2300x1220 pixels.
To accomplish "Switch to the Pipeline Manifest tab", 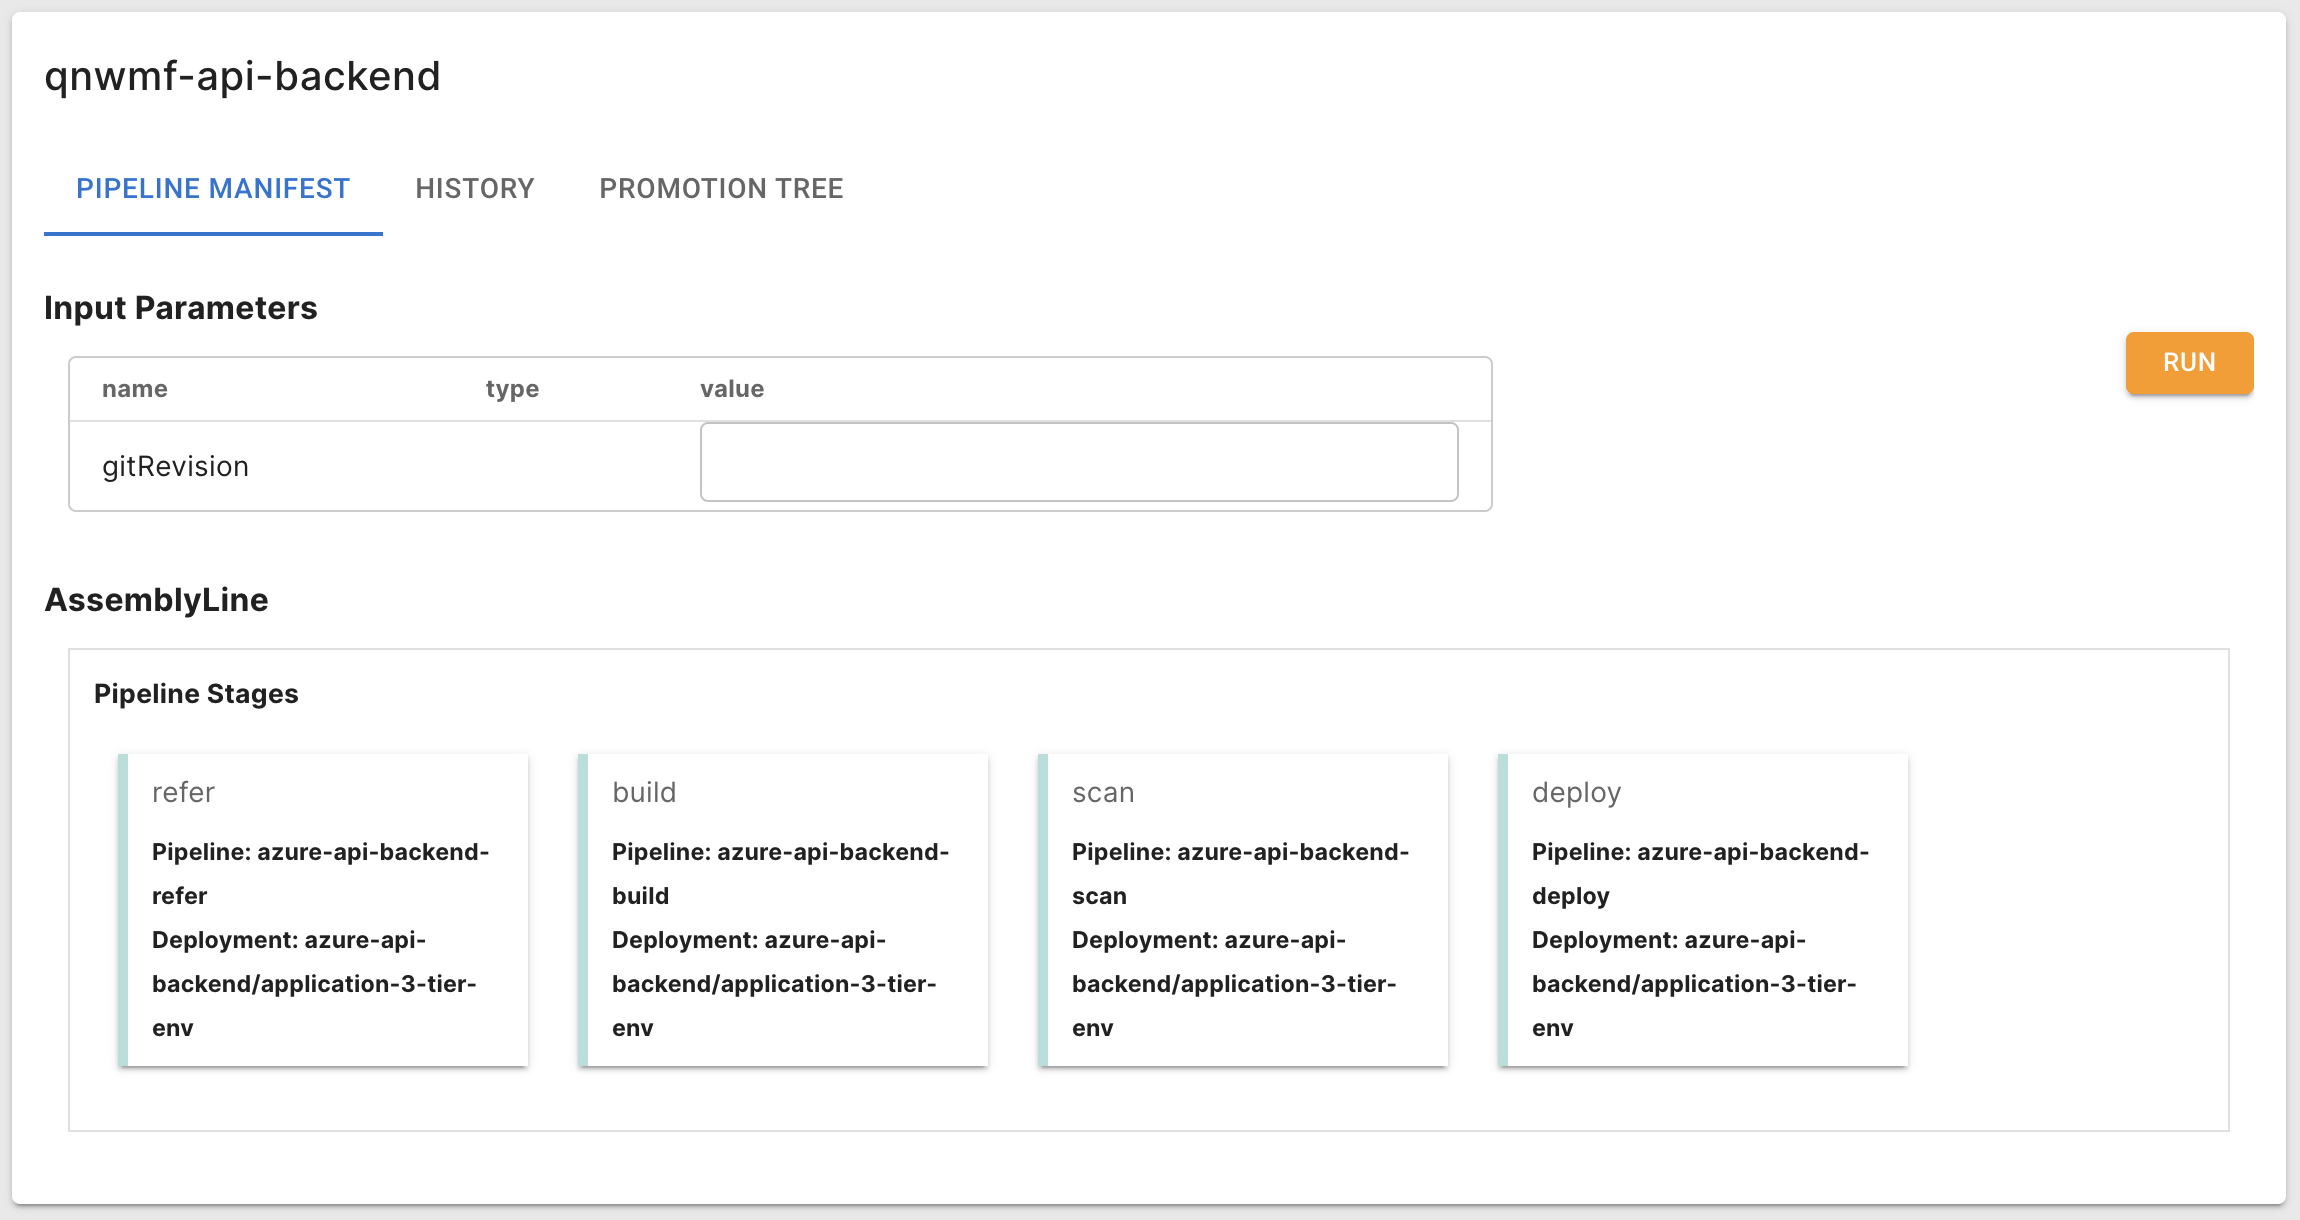I will pos(213,189).
